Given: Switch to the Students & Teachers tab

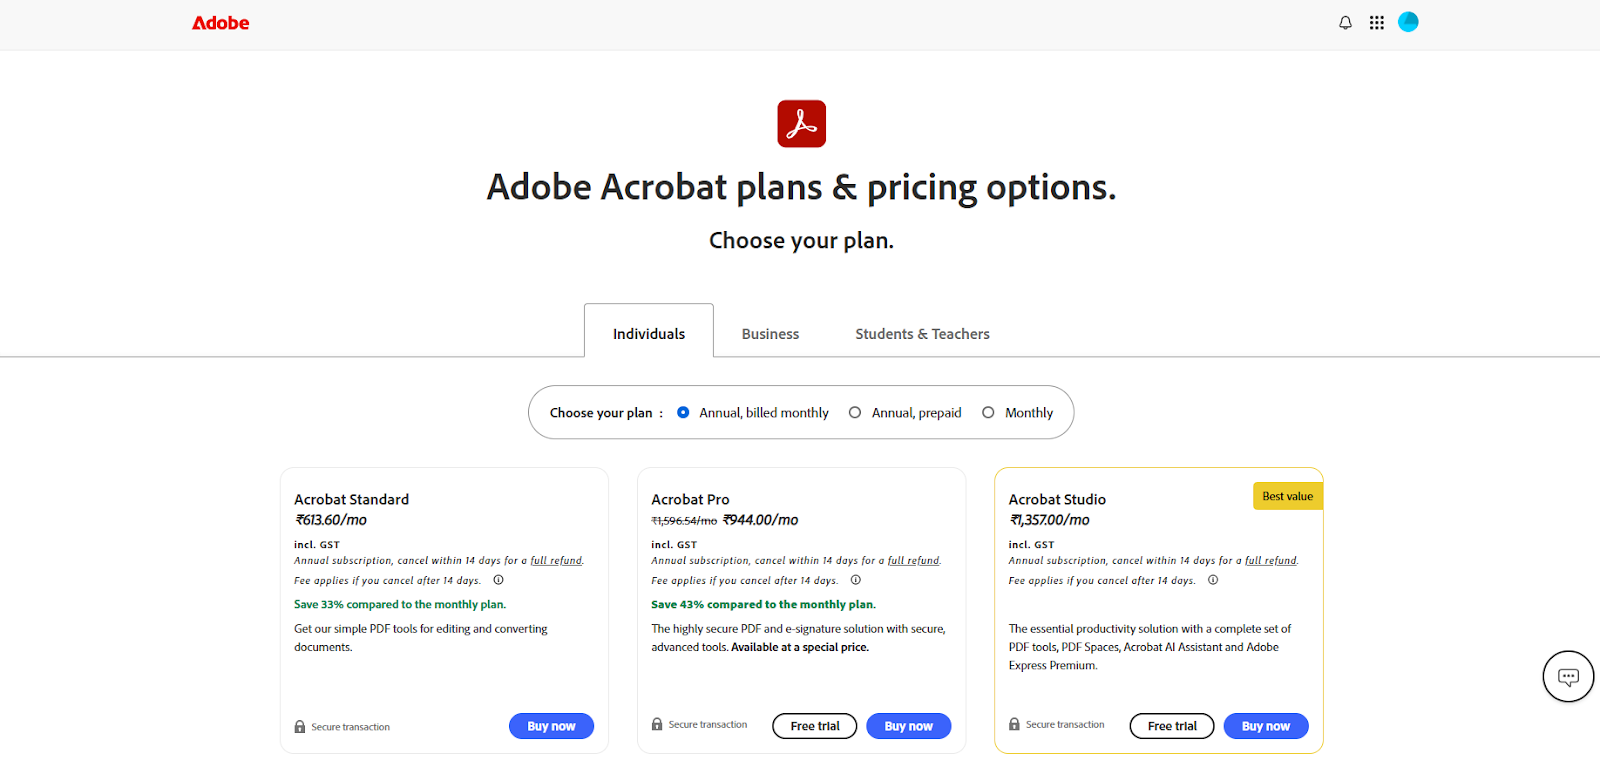Looking at the screenshot, I should point(921,333).
